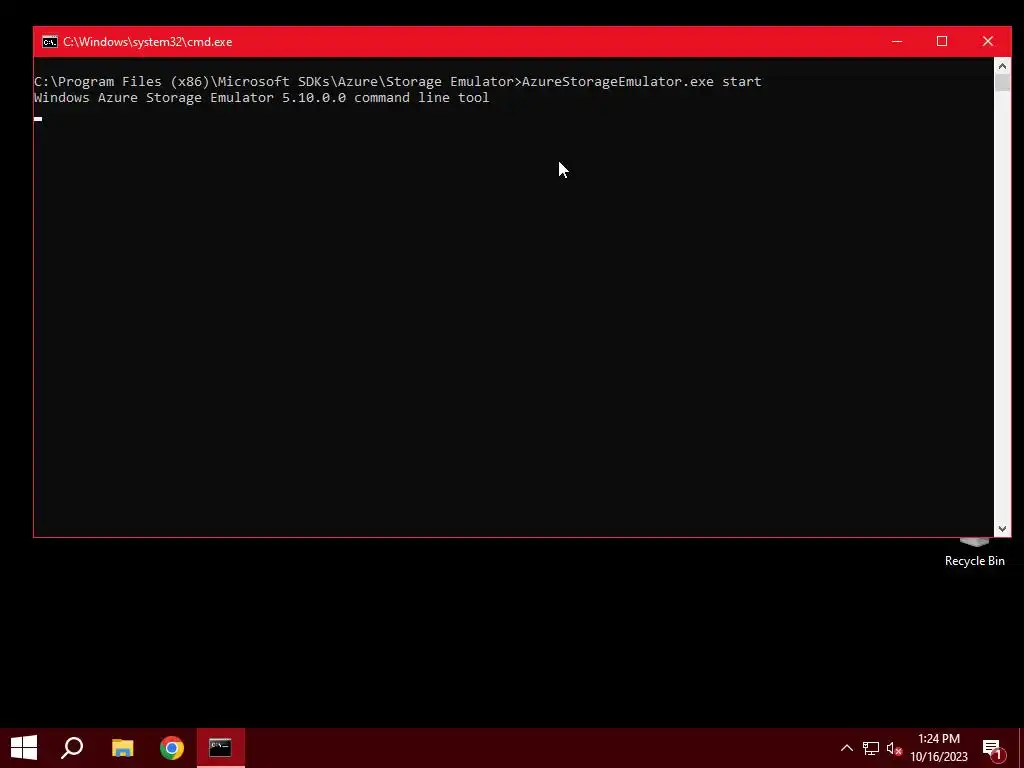Open the Windows Start menu
Viewport: 1024px width, 768px height.
point(24,748)
